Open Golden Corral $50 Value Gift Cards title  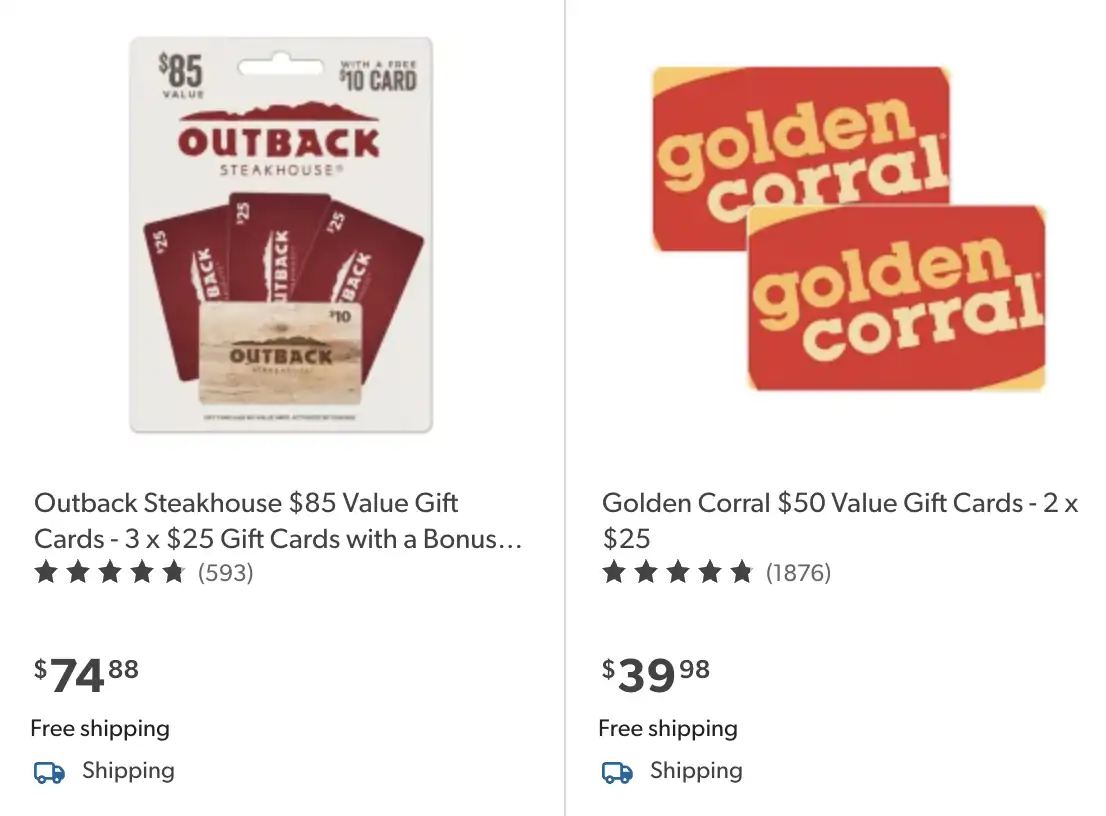(840, 520)
